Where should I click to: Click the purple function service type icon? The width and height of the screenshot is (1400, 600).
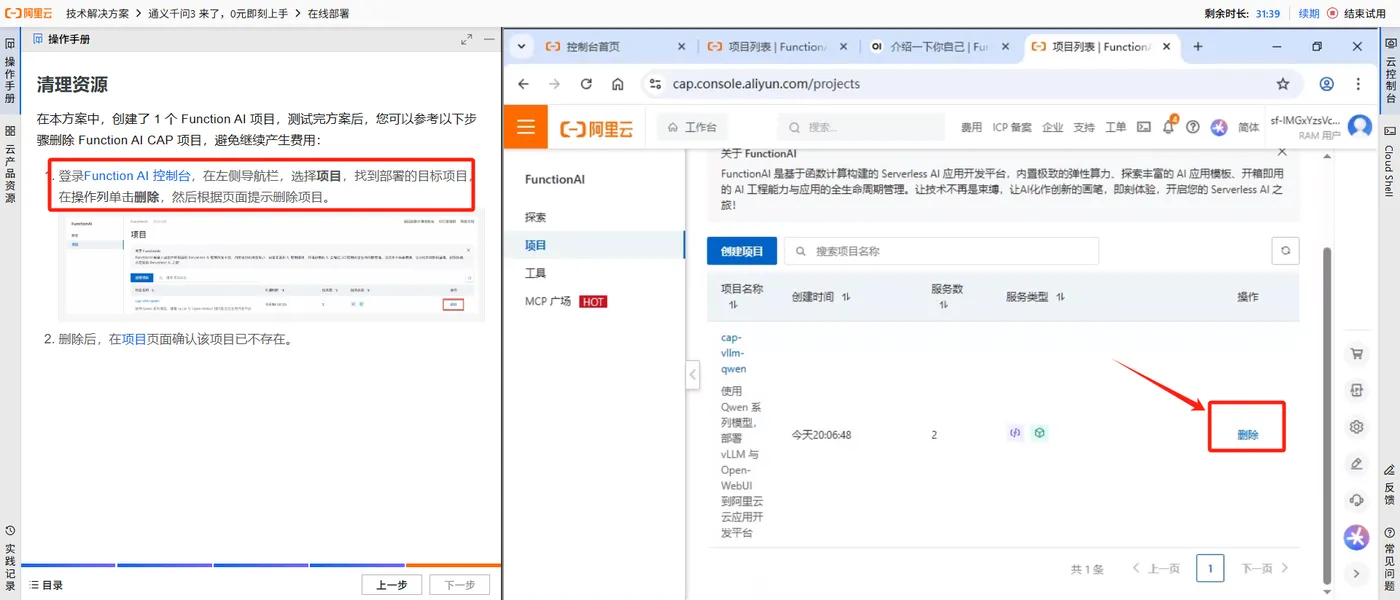tap(1016, 433)
